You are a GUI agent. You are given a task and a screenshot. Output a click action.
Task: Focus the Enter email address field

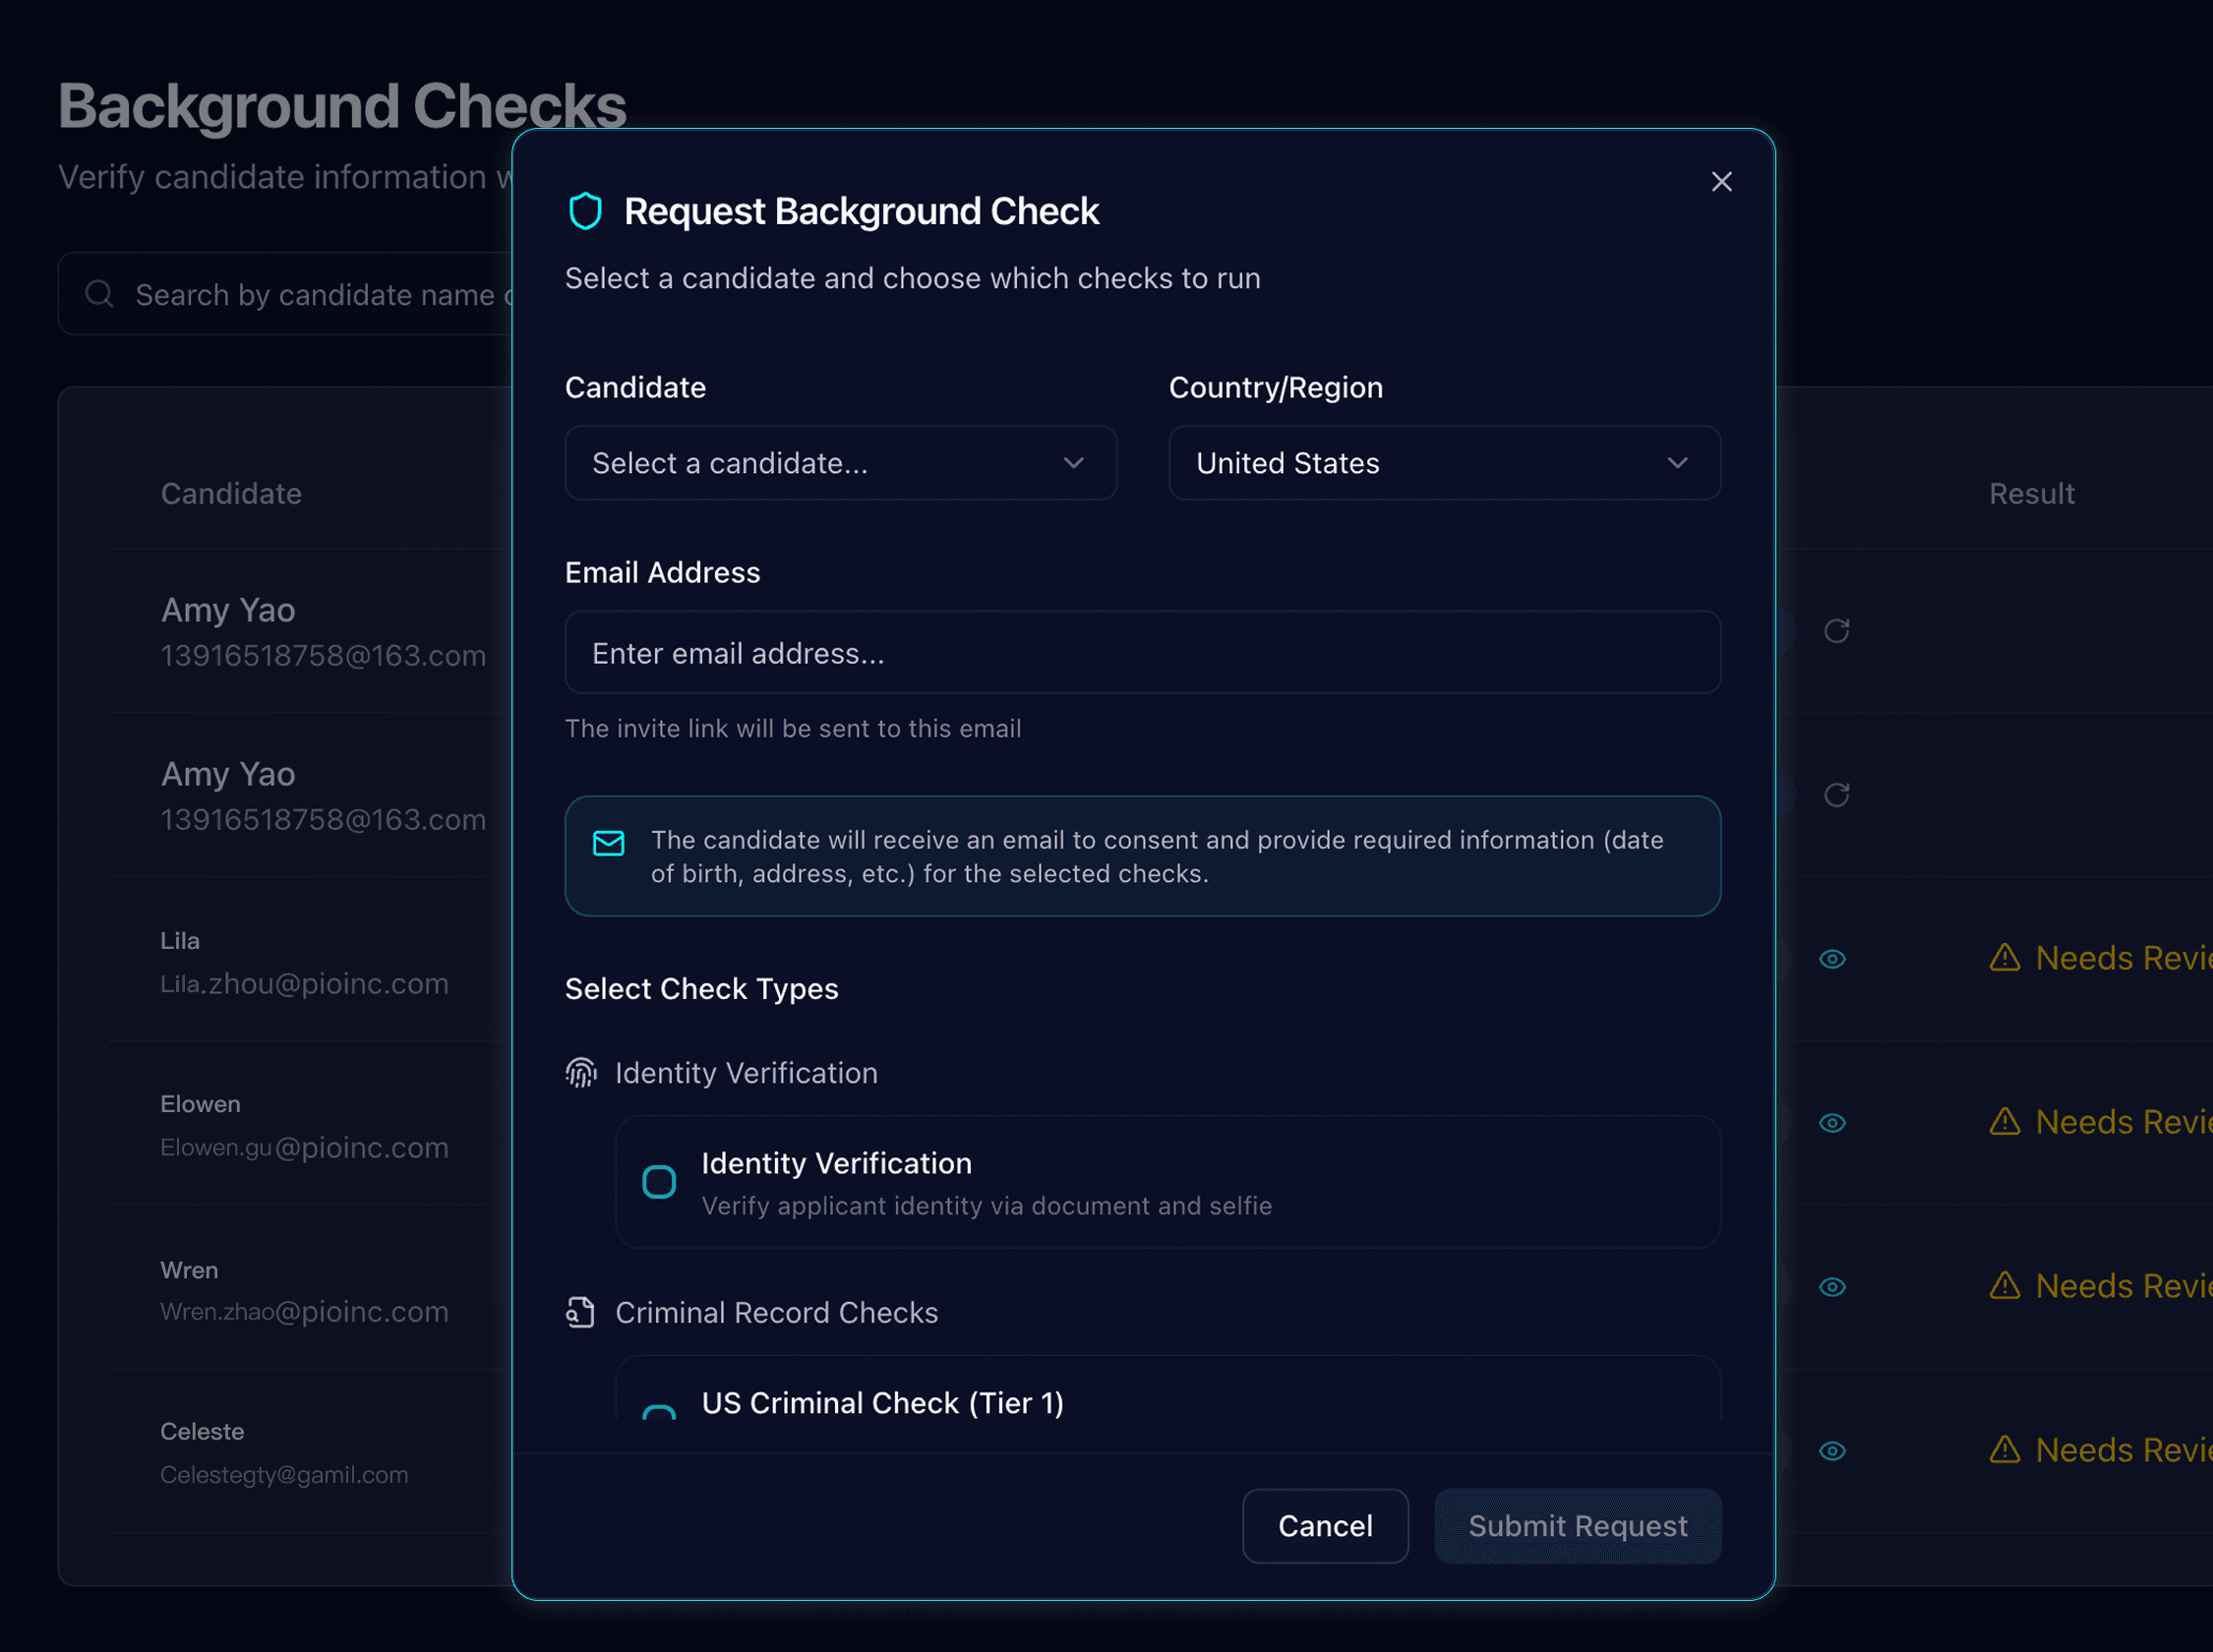[x=1142, y=653]
